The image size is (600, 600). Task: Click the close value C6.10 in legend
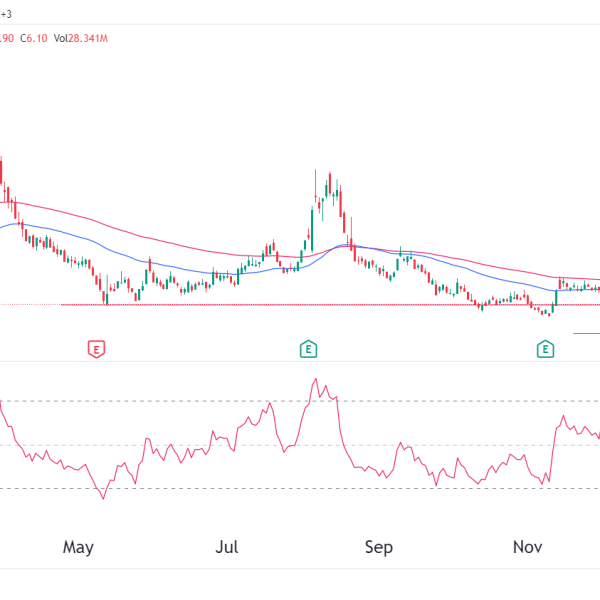tap(34, 38)
